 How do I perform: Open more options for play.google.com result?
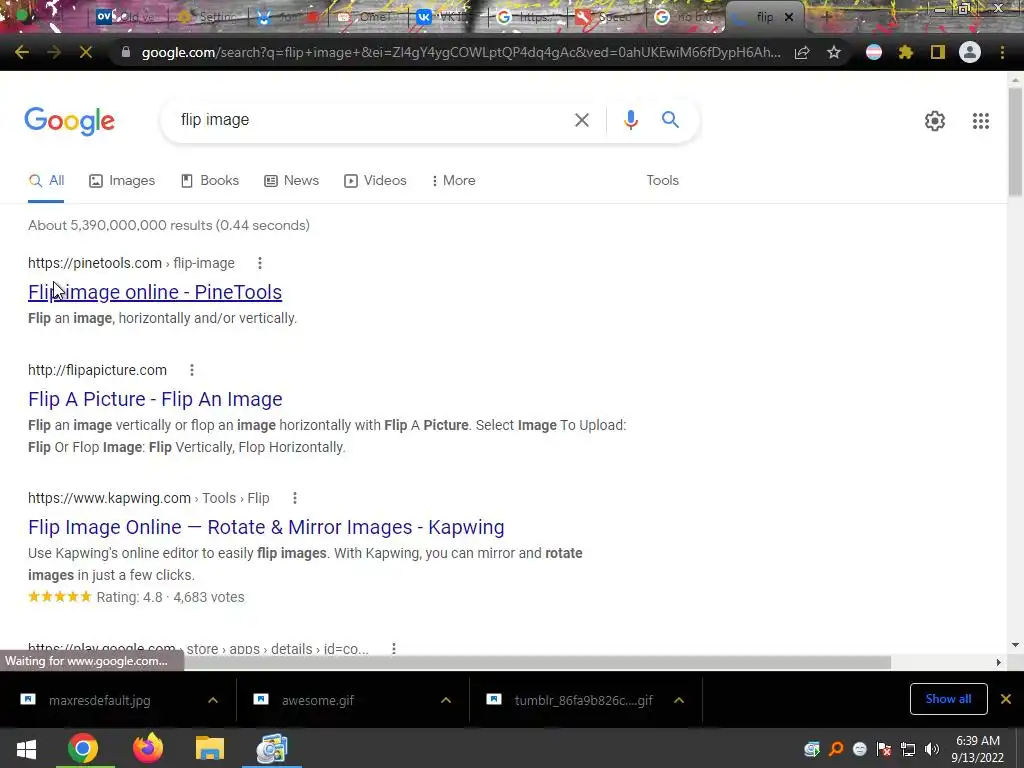[394, 648]
